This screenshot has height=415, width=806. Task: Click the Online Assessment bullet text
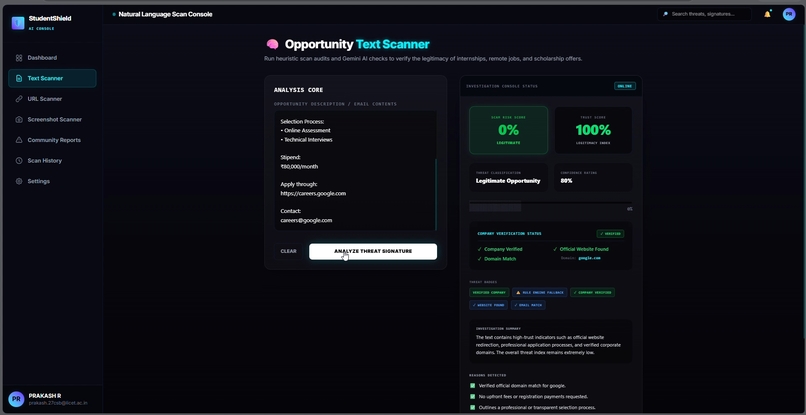click(307, 131)
